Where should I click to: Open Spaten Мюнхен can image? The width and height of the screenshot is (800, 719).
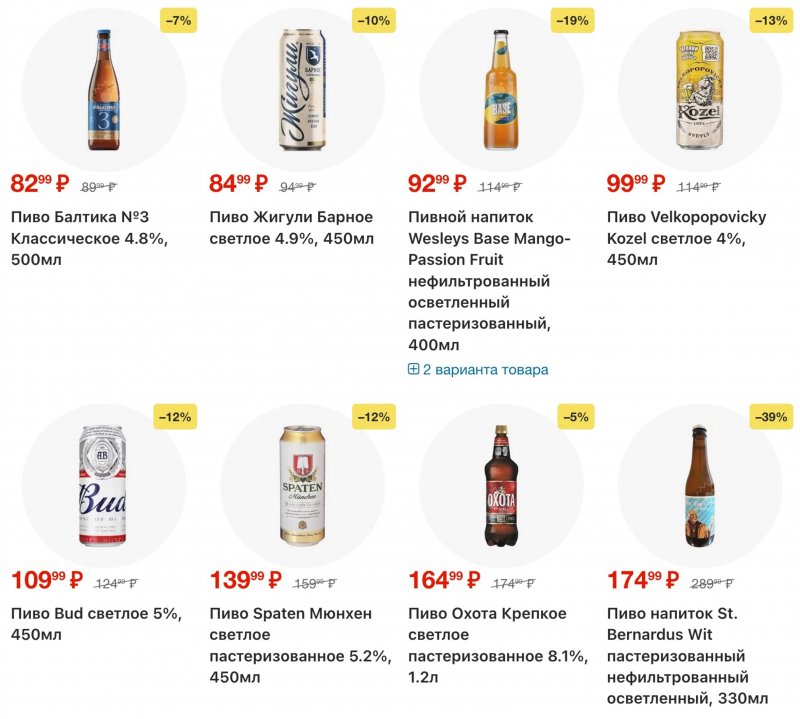coord(302,485)
